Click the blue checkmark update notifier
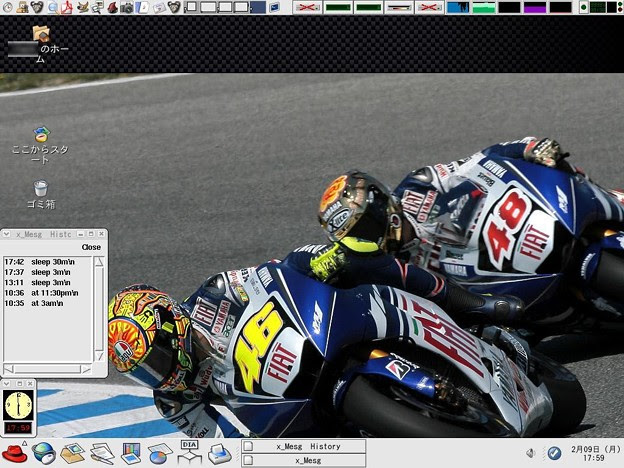Screen dimensions: 624x468 (x=554, y=453)
